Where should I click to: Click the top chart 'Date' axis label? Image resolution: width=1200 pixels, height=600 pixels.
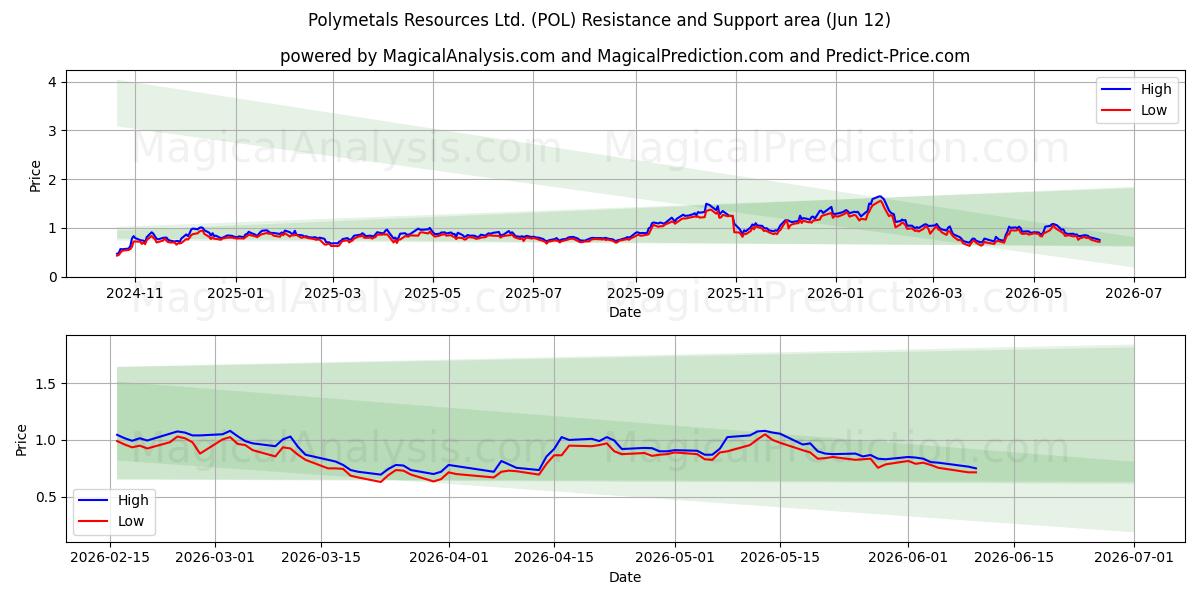click(625, 312)
